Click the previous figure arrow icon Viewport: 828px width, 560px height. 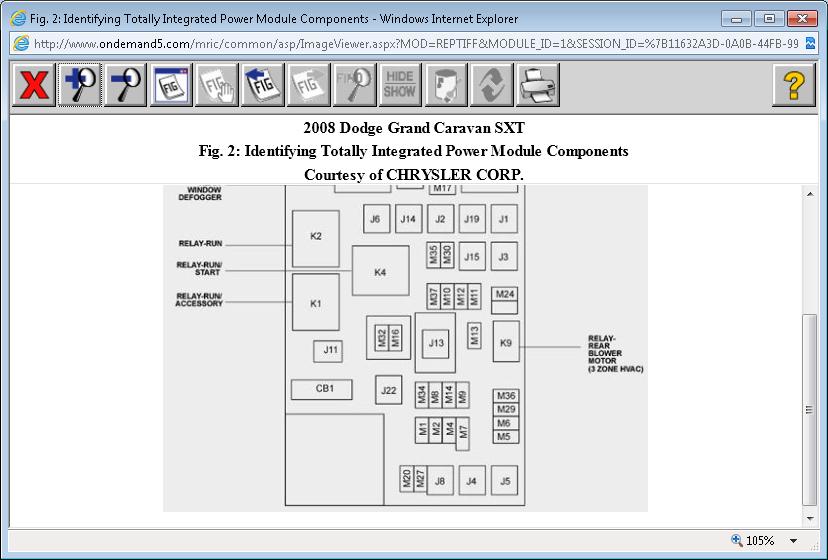[264, 86]
